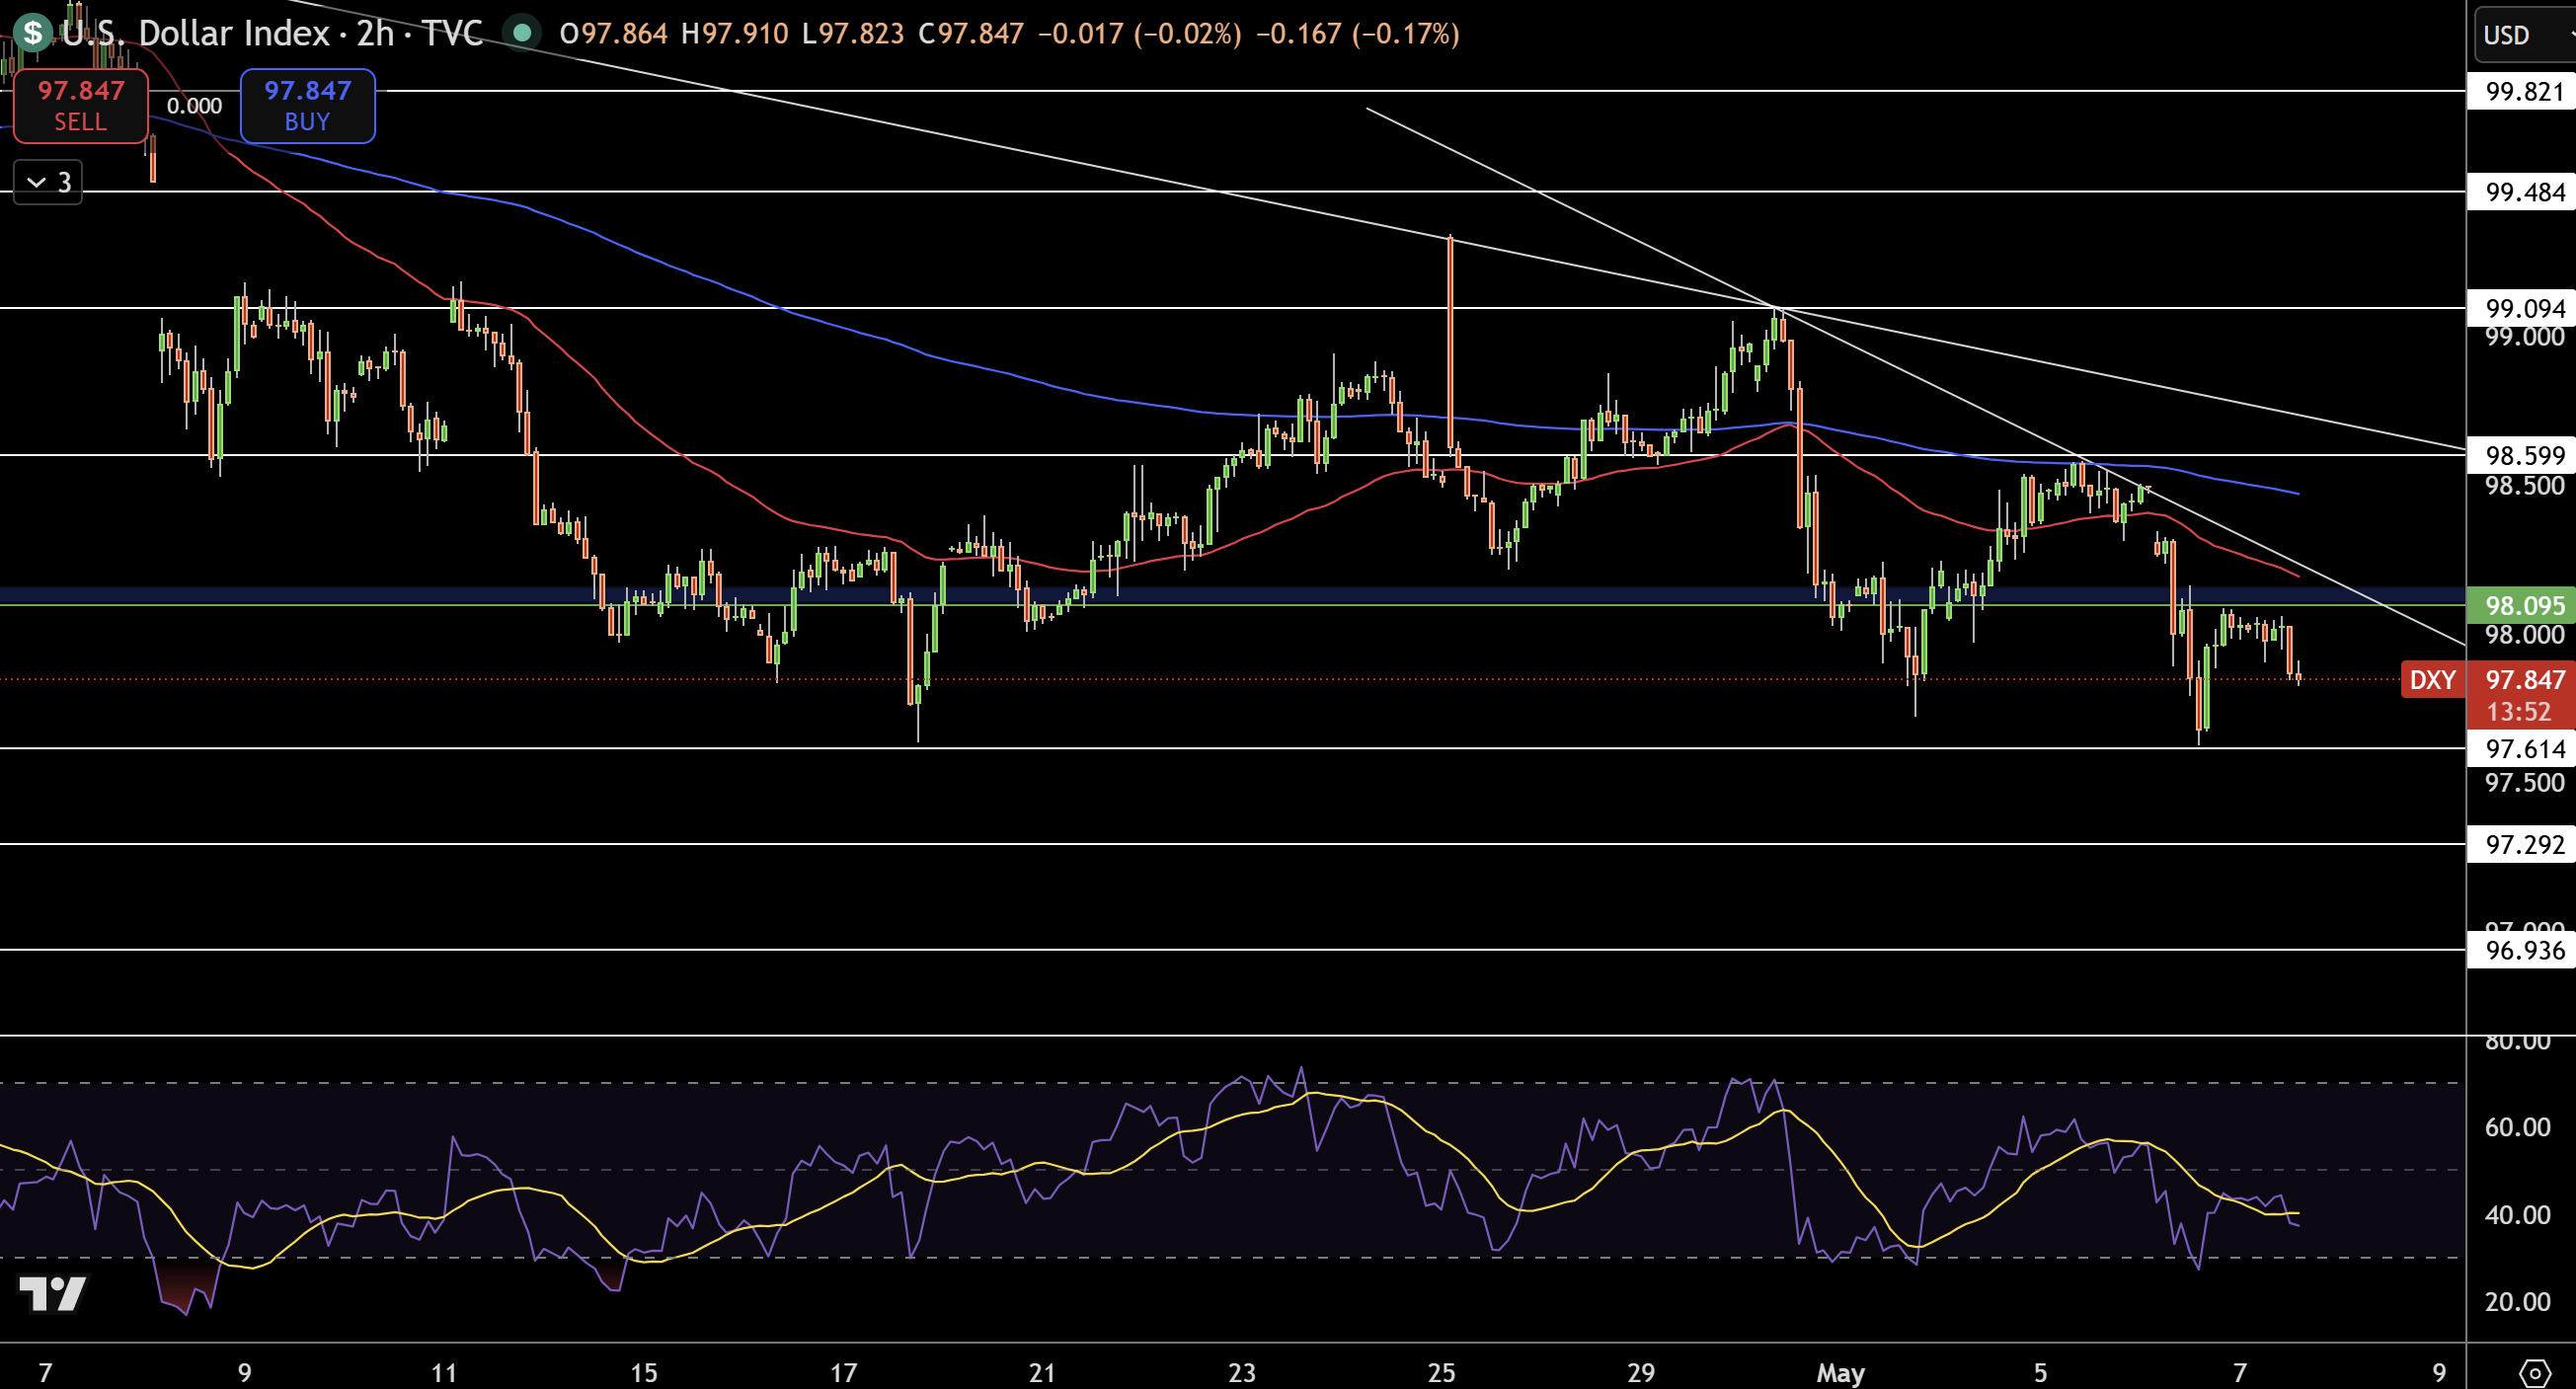The width and height of the screenshot is (2576, 1389).
Task: Select the 96.936 price level label
Action: click(x=2524, y=949)
